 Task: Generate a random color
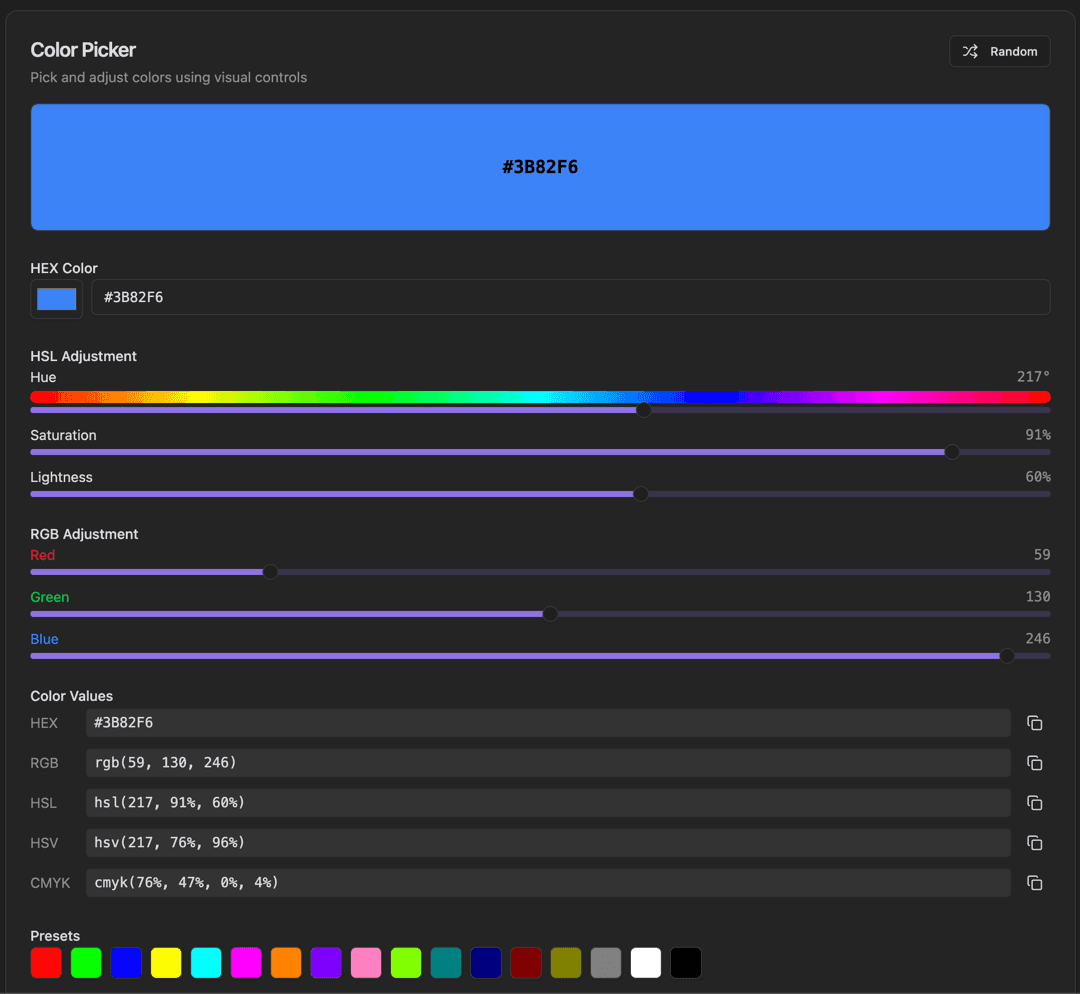(x=1000, y=51)
